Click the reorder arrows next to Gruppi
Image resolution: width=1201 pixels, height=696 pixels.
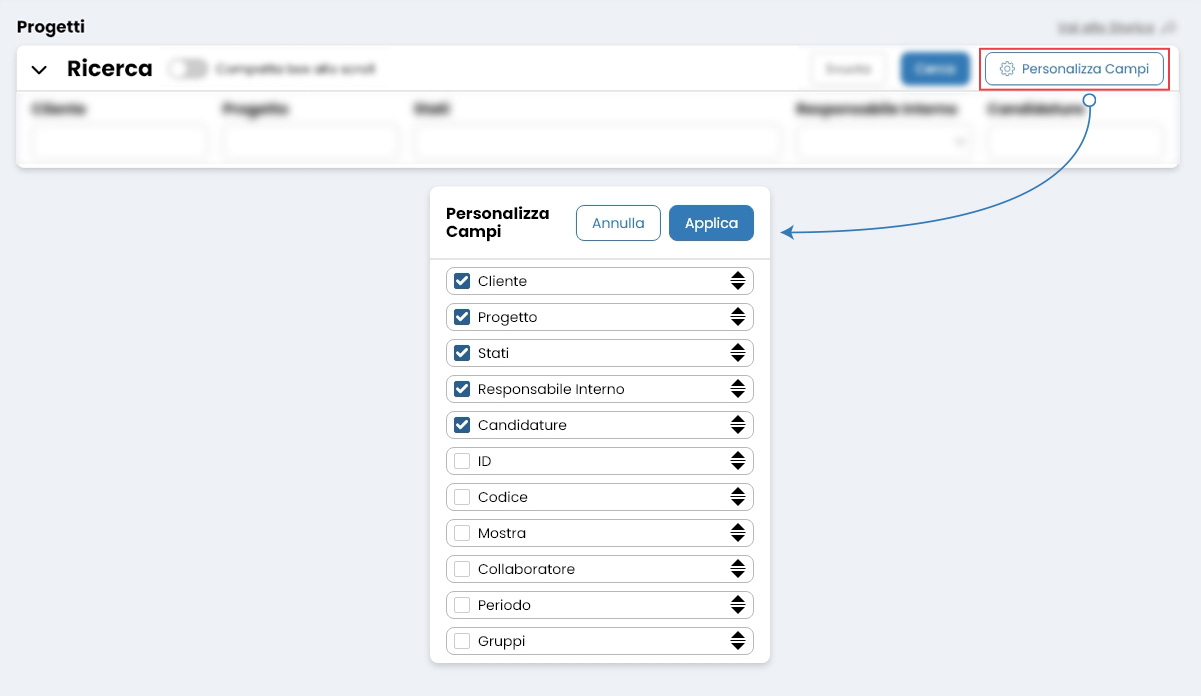pyautogui.click(x=738, y=641)
